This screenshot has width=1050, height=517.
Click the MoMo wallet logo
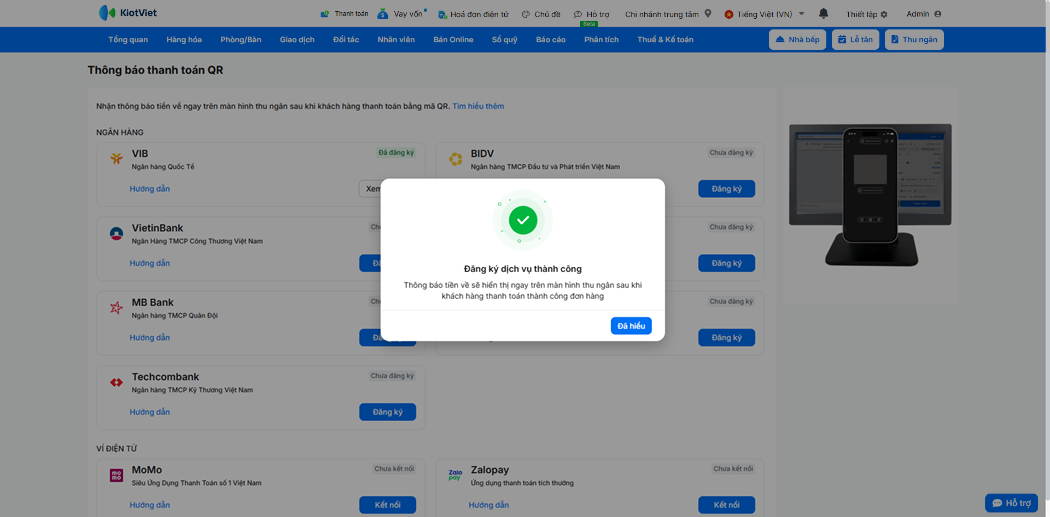(x=117, y=475)
